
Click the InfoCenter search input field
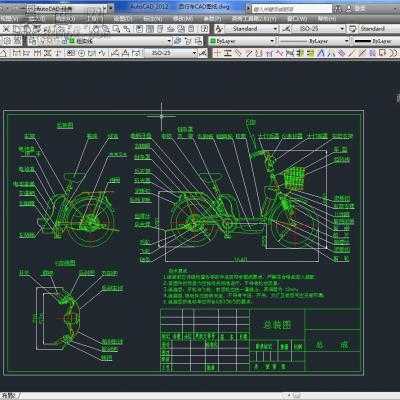coord(292,9)
